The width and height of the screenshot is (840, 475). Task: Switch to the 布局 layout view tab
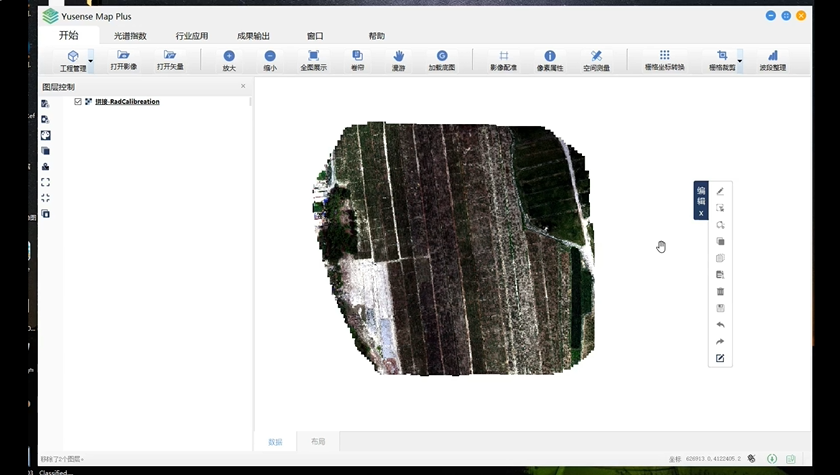pyautogui.click(x=318, y=441)
